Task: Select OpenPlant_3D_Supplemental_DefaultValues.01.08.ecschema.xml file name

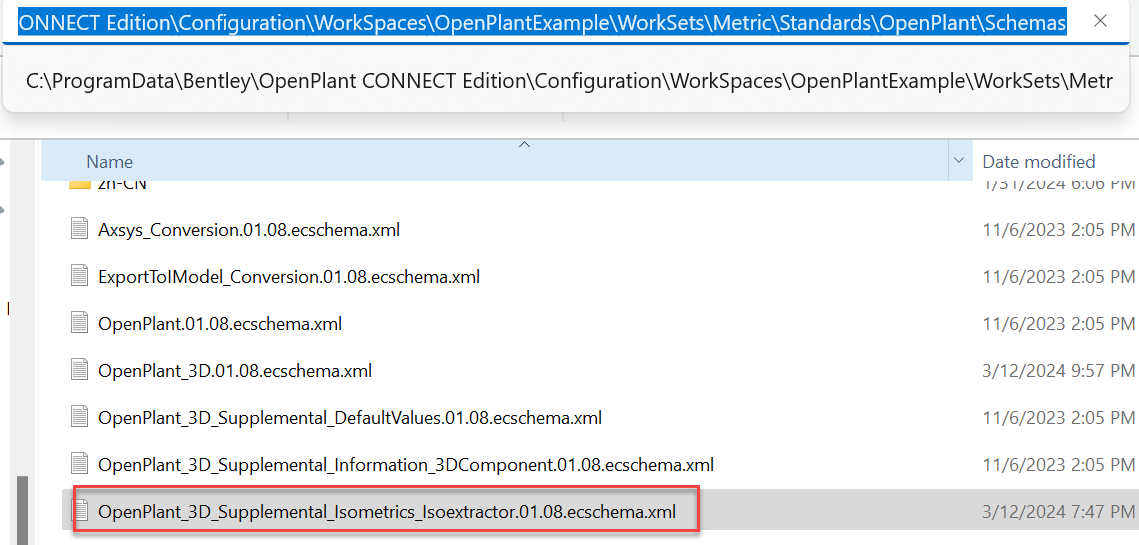Action: point(350,418)
